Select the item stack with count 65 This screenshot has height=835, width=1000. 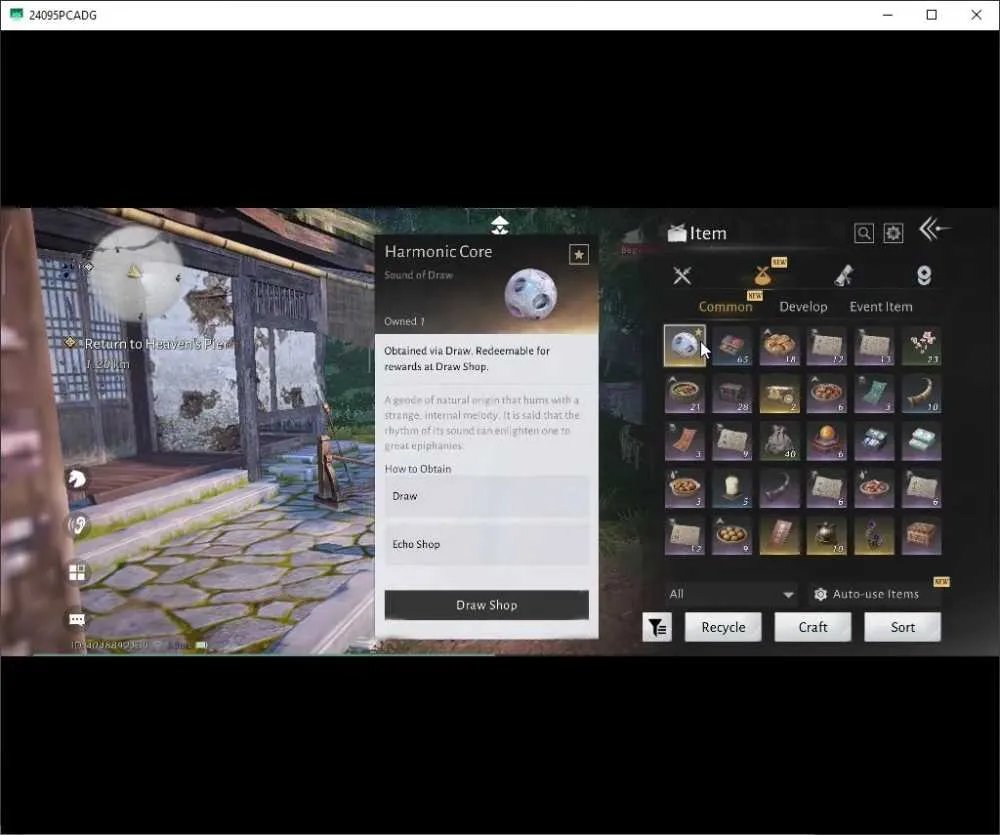tap(732, 346)
